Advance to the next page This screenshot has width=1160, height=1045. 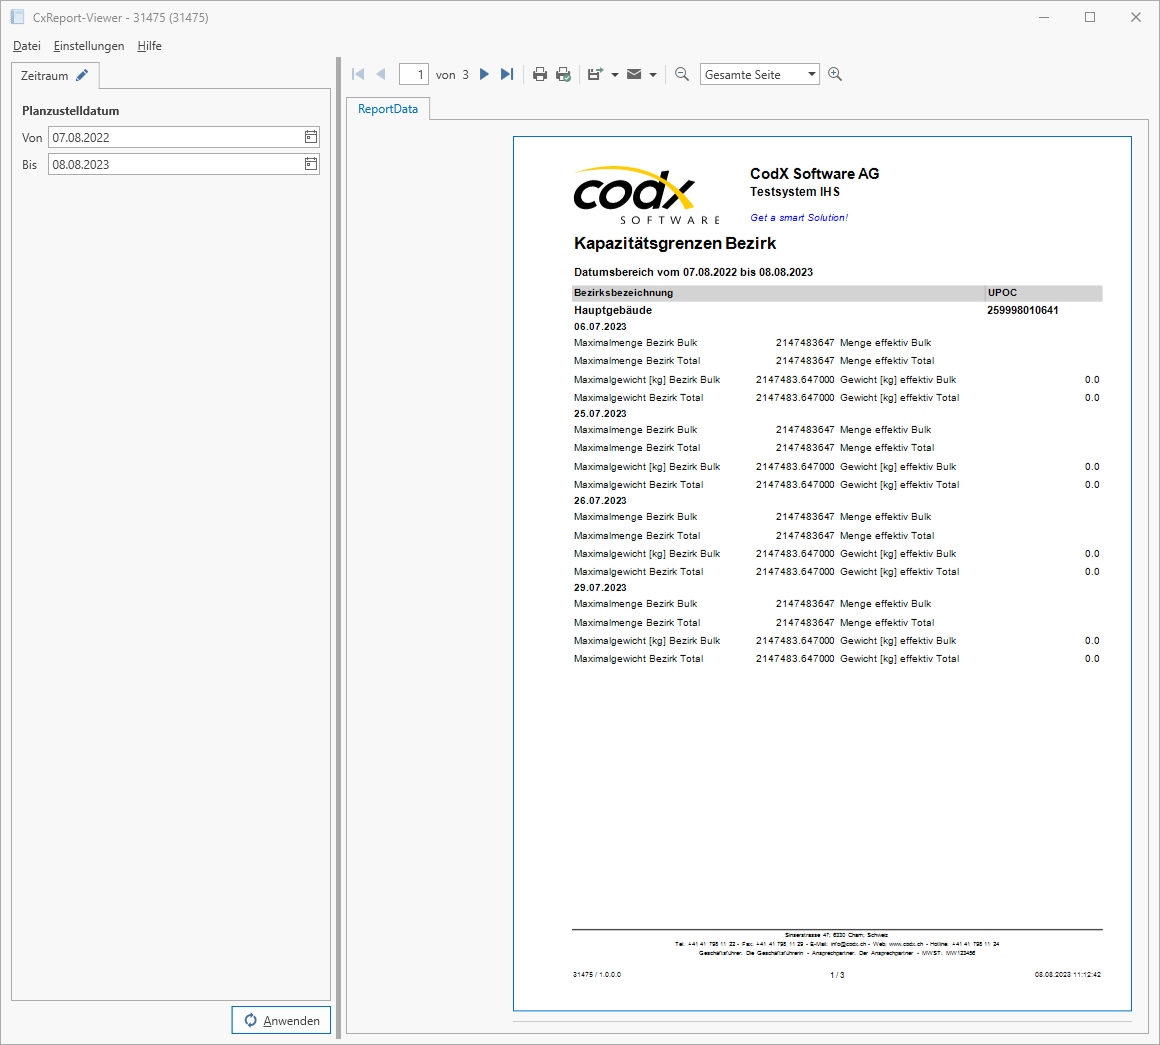(484, 73)
